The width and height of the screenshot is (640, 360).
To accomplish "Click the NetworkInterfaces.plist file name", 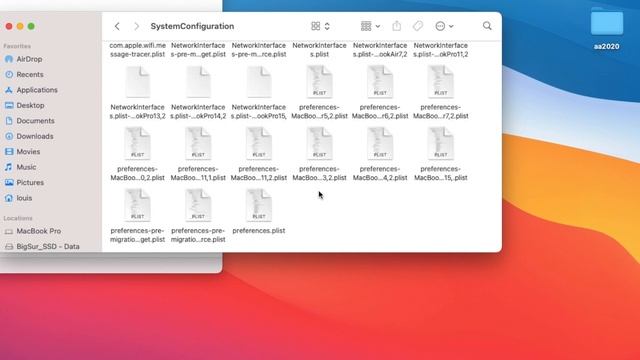I will tap(319, 50).
